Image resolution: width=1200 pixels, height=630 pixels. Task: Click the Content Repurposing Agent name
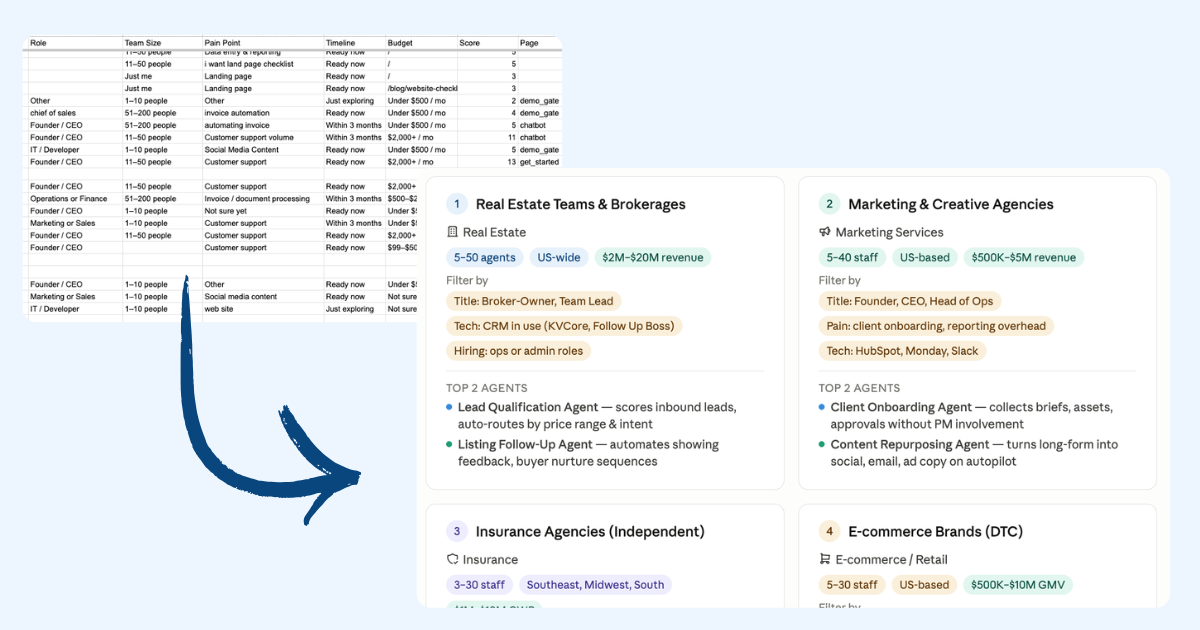pos(910,444)
